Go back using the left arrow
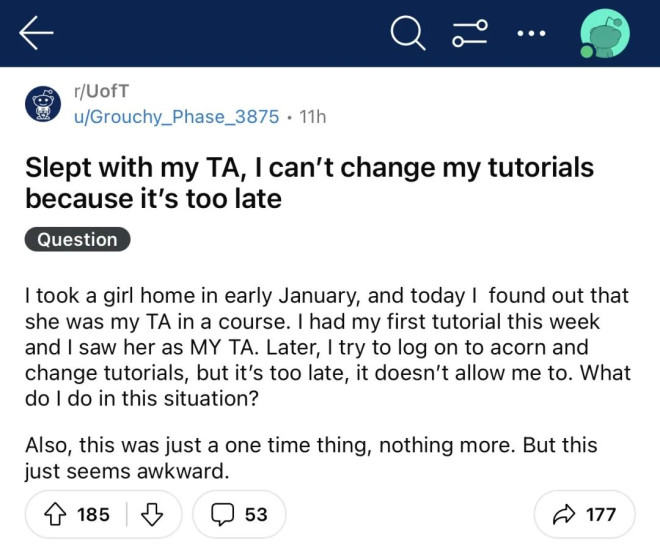 click(x=36, y=34)
